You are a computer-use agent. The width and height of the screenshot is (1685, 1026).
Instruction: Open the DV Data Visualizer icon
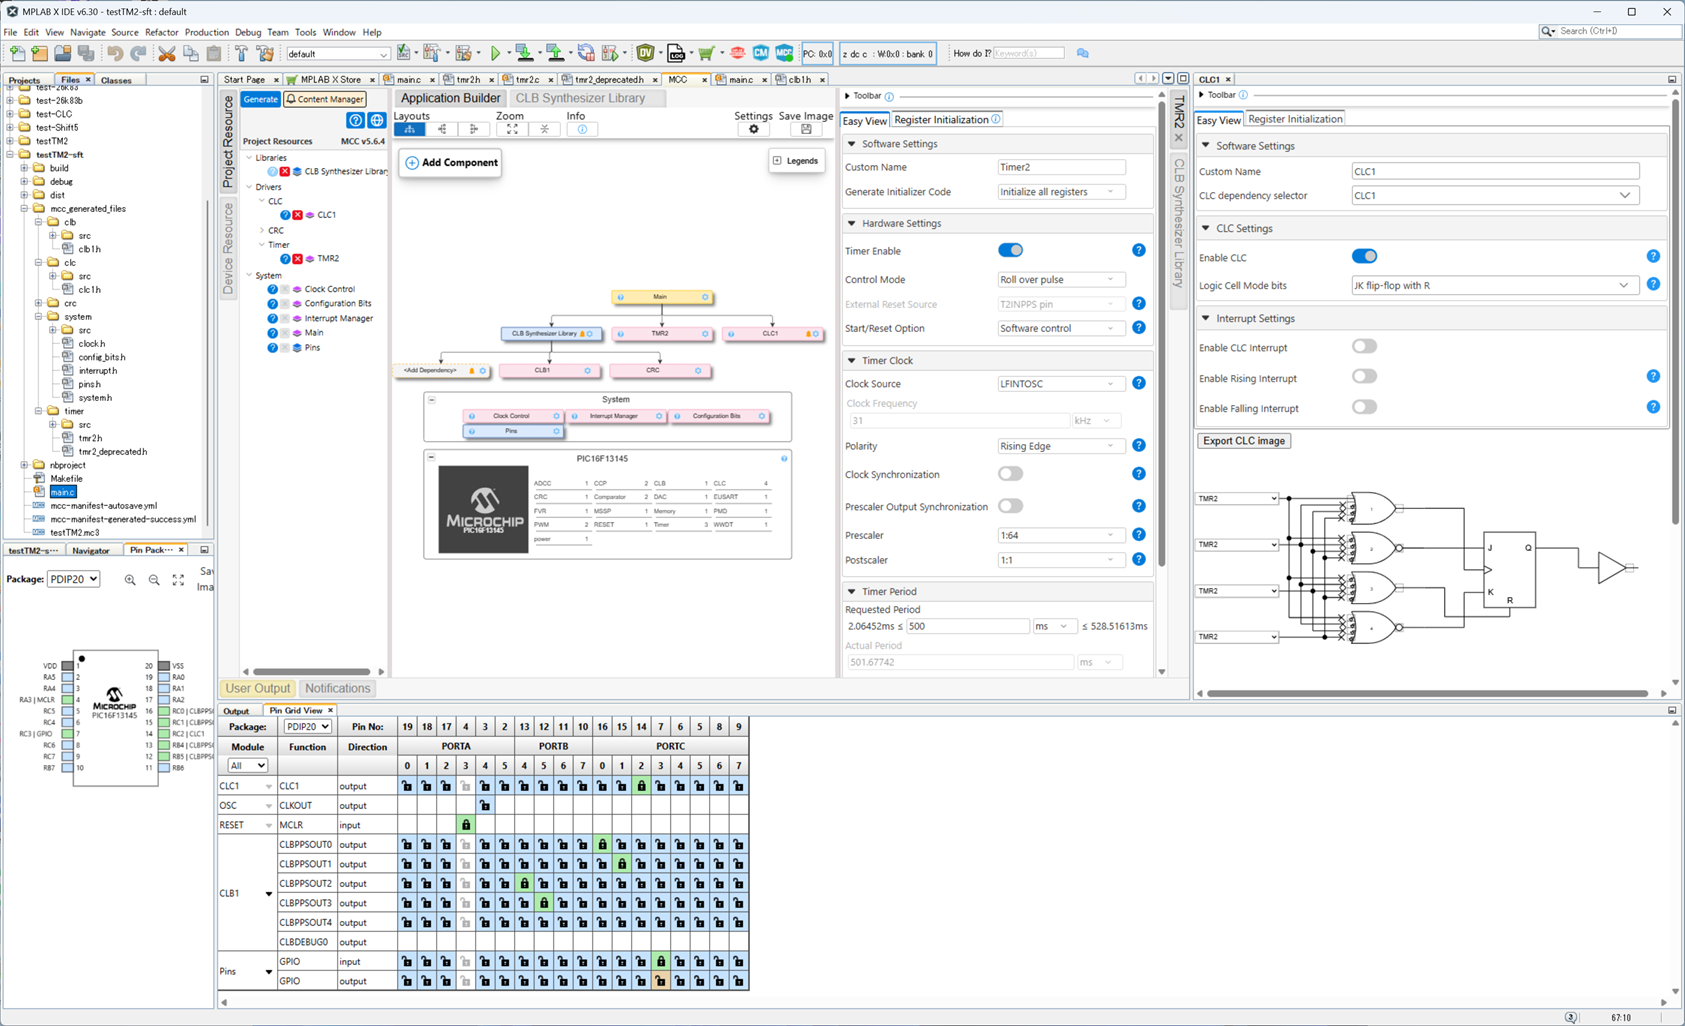point(646,53)
